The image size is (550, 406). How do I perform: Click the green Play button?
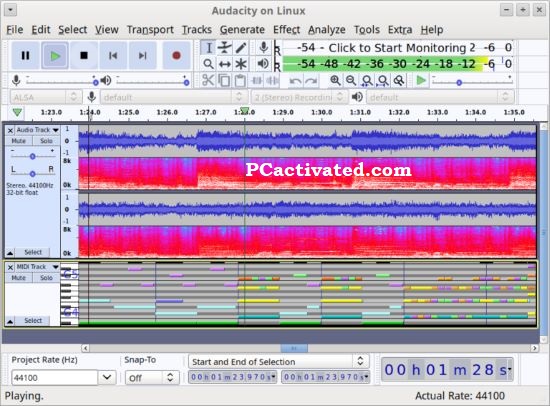55,55
